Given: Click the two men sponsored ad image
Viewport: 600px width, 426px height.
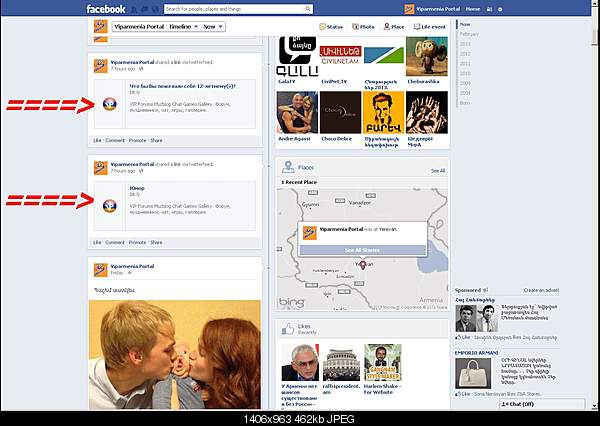Looking at the screenshot, I should [476, 318].
